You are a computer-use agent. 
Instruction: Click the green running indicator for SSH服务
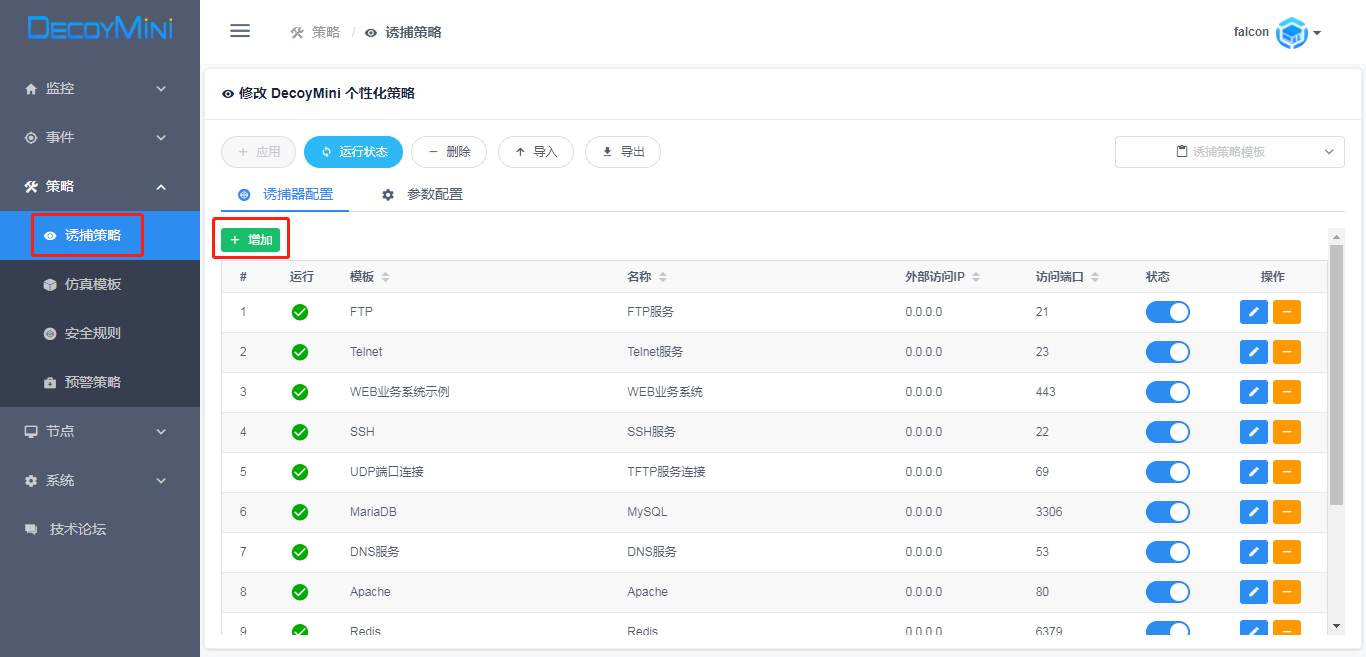299,431
